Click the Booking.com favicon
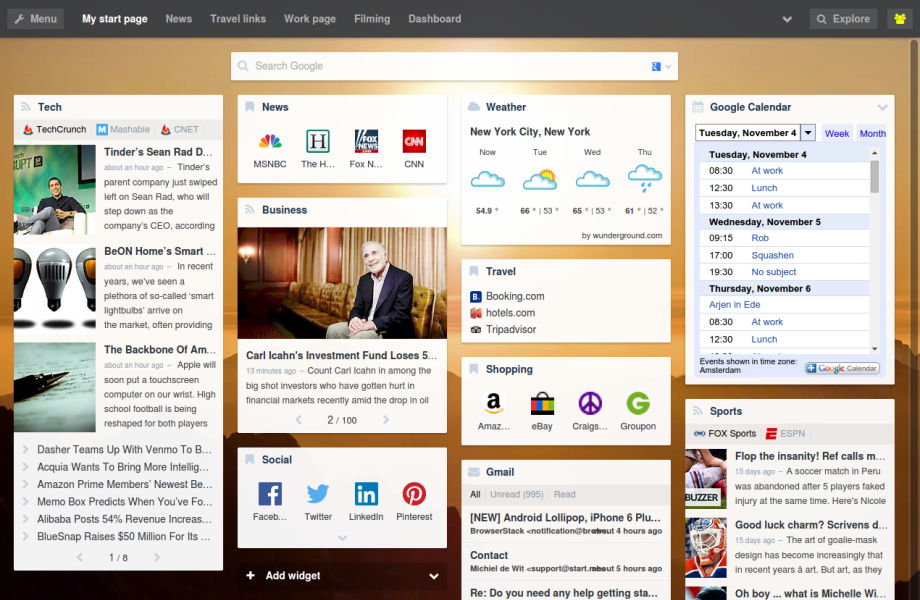The width and height of the screenshot is (920, 600). [476, 297]
